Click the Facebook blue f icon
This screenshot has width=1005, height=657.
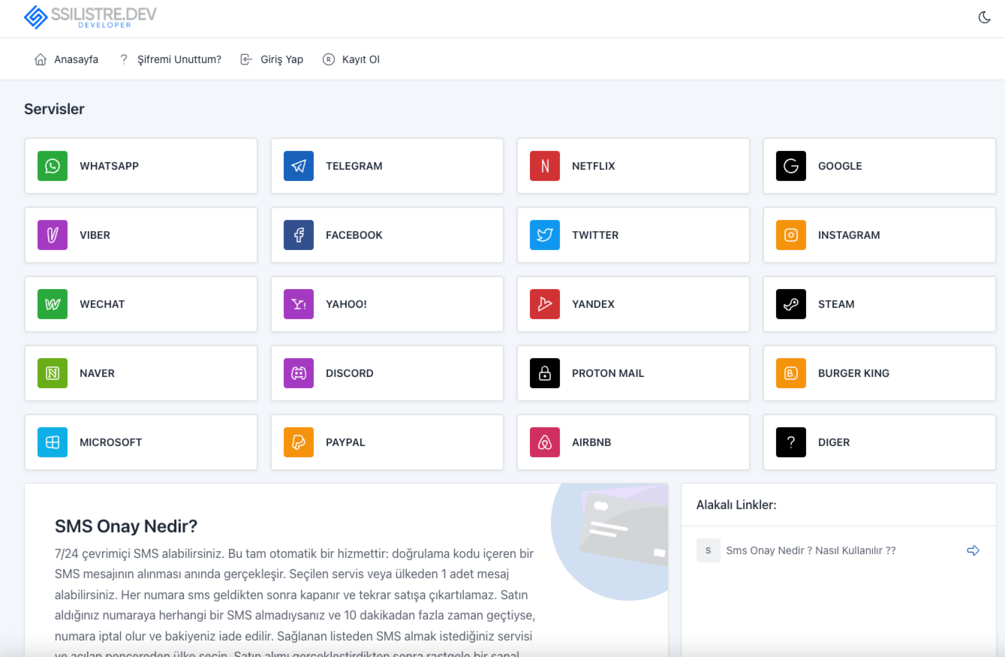299,235
